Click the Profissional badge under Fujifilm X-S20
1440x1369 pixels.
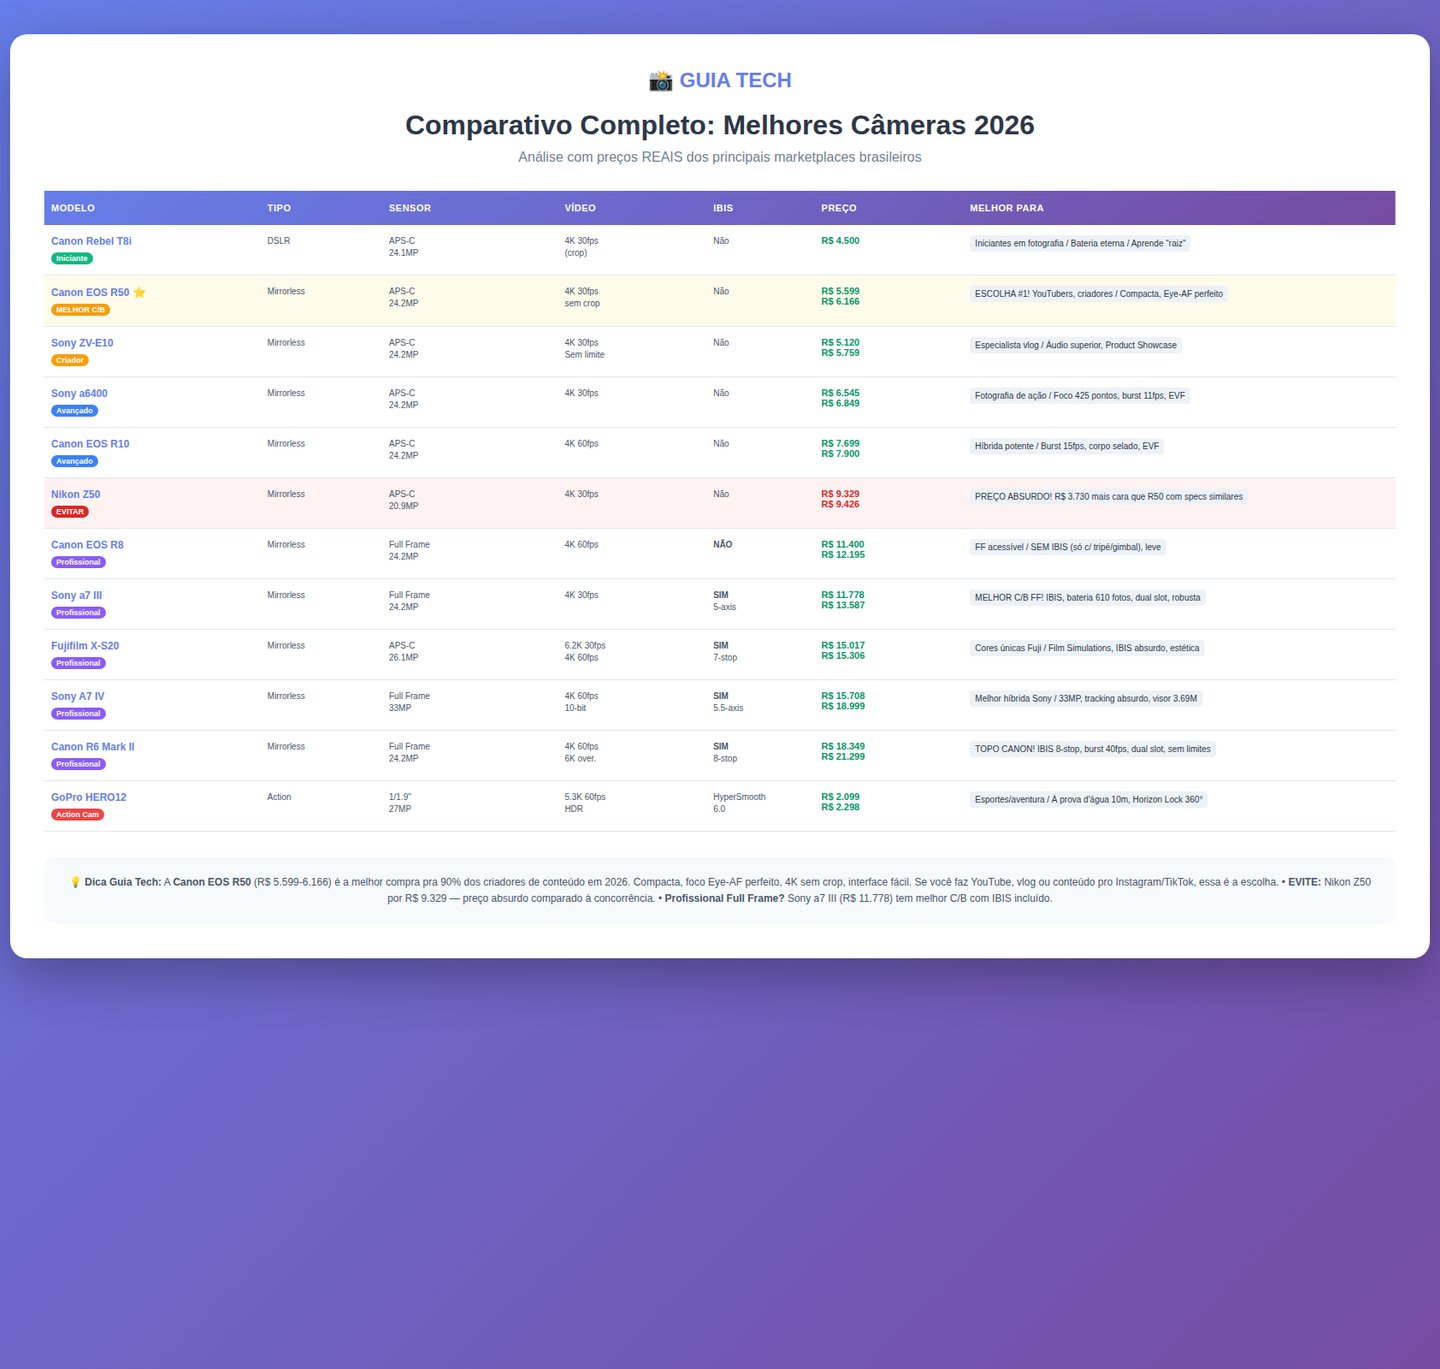click(x=78, y=663)
